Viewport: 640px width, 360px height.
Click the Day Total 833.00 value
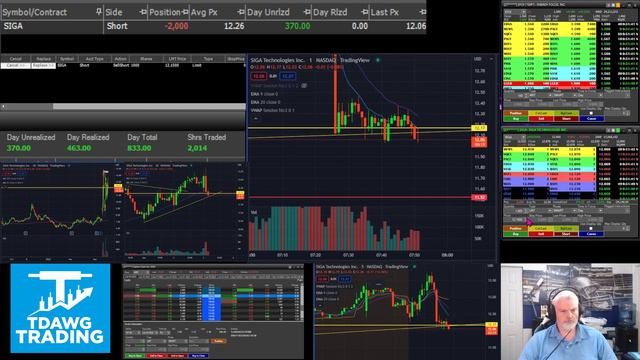[x=139, y=148]
